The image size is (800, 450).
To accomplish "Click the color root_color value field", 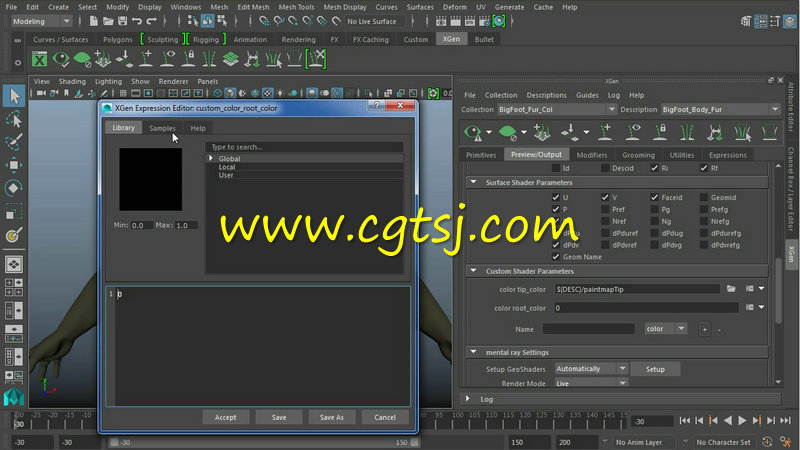I will [x=646, y=308].
